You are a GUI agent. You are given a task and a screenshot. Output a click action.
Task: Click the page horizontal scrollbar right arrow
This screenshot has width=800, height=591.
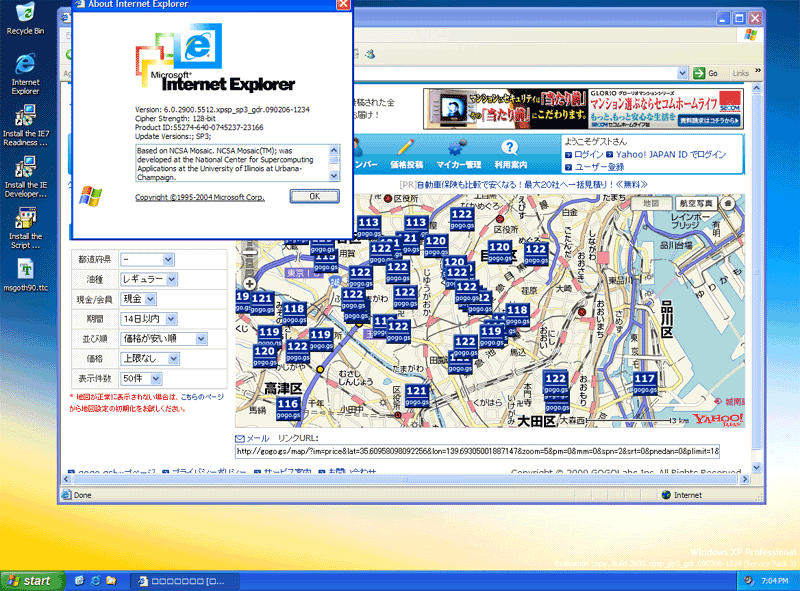pos(745,480)
